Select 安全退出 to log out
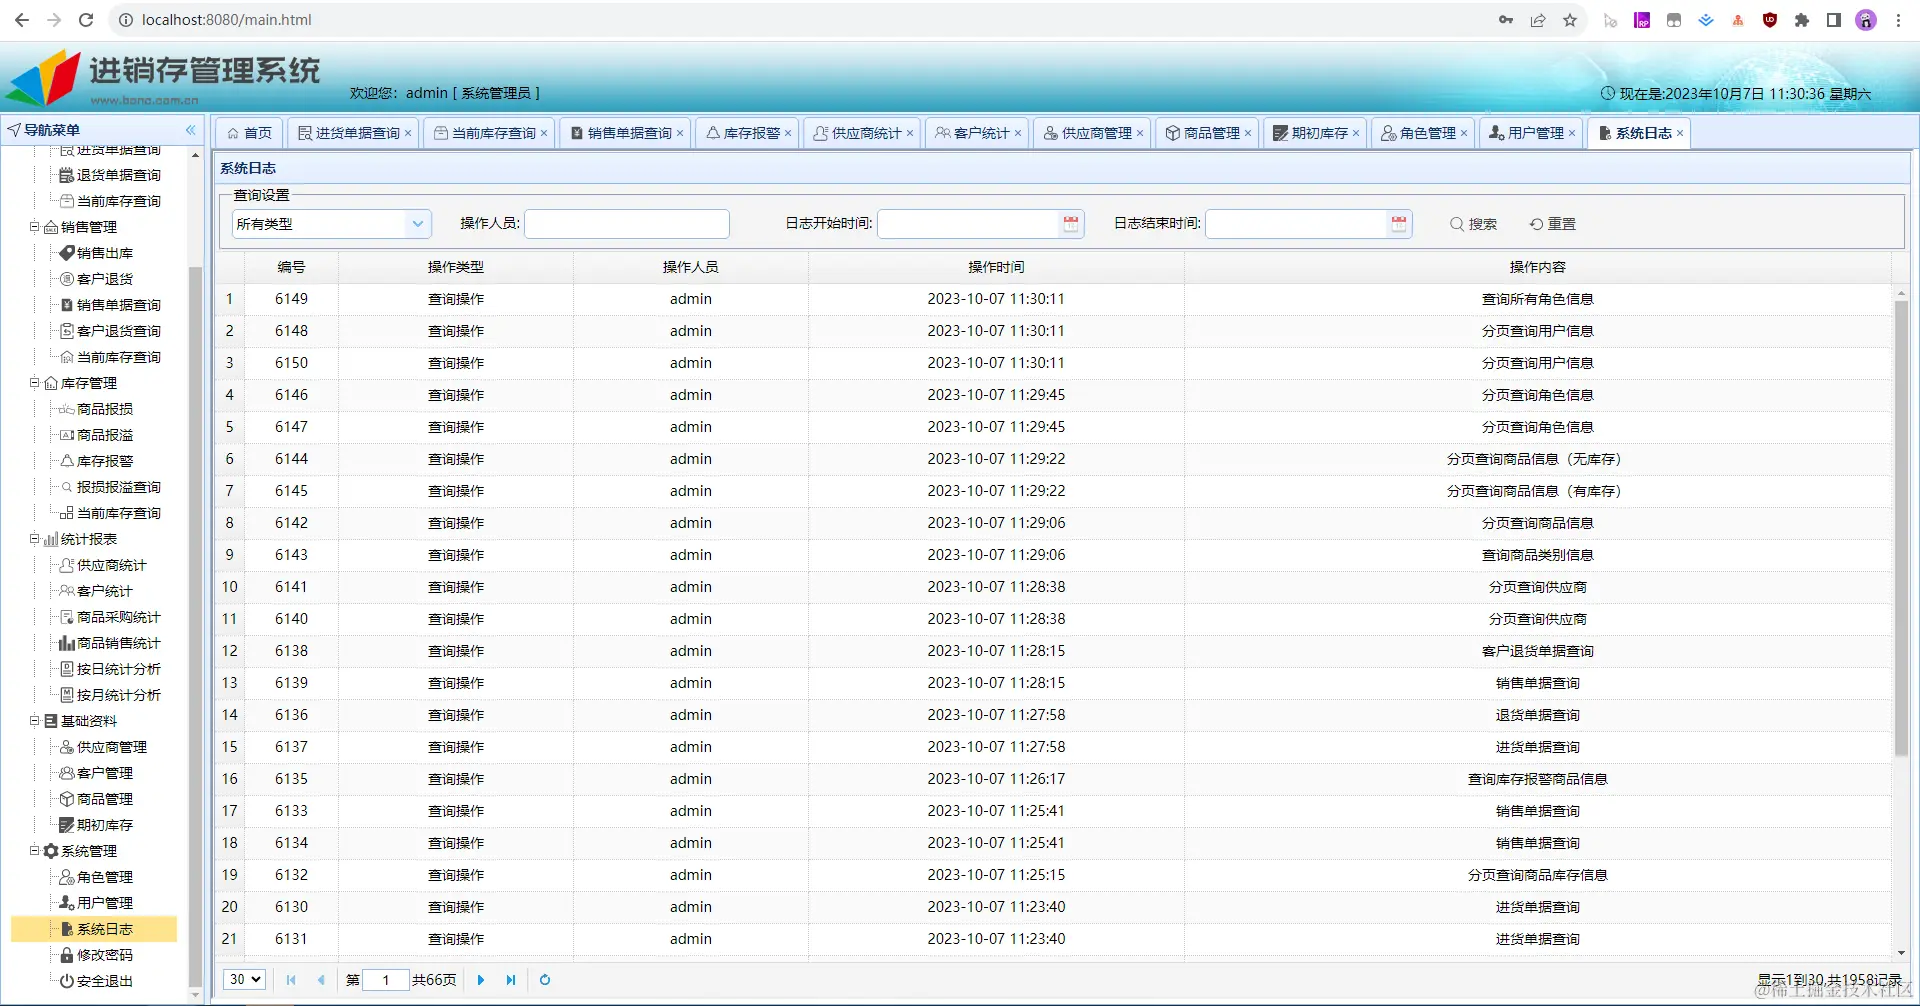The image size is (1920, 1006). pos(104,981)
